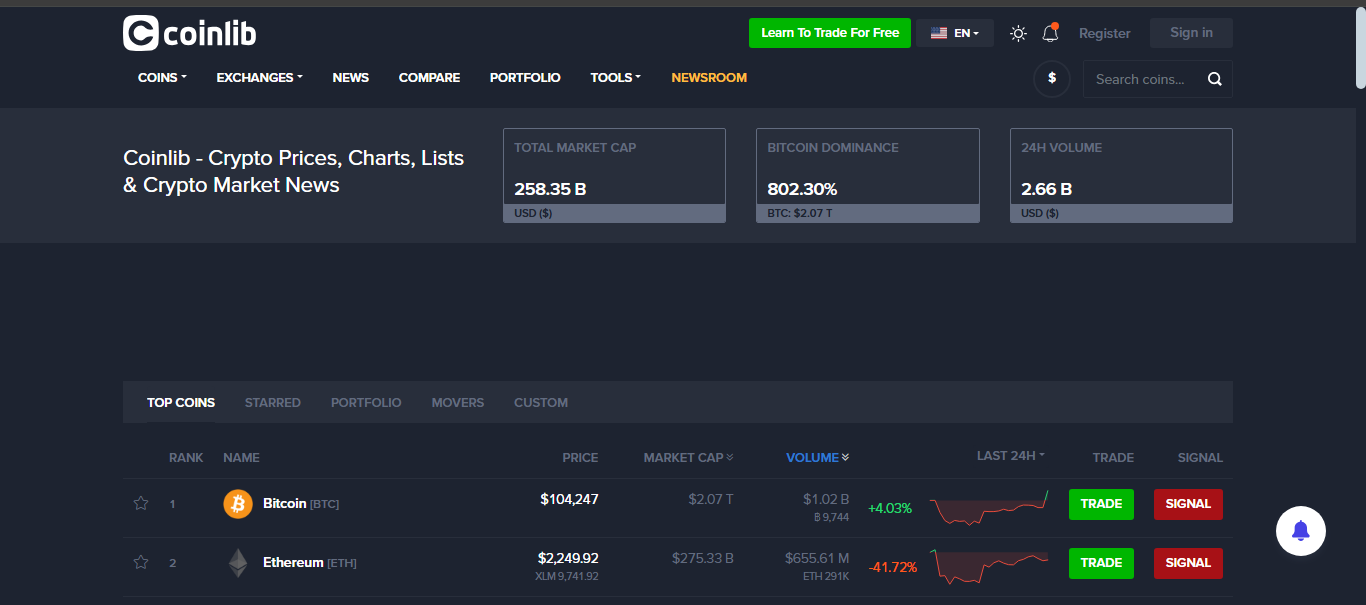Click the search magnifier icon
Image resolution: width=1366 pixels, height=605 pixels.
coord(1215,79)
